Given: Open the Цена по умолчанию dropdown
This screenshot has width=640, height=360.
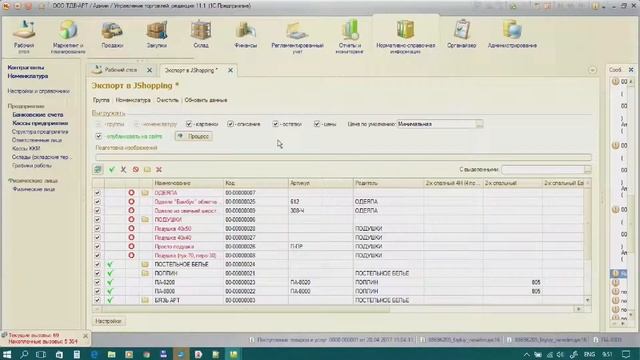Looking at the screenshot, I should coord(480,124).
